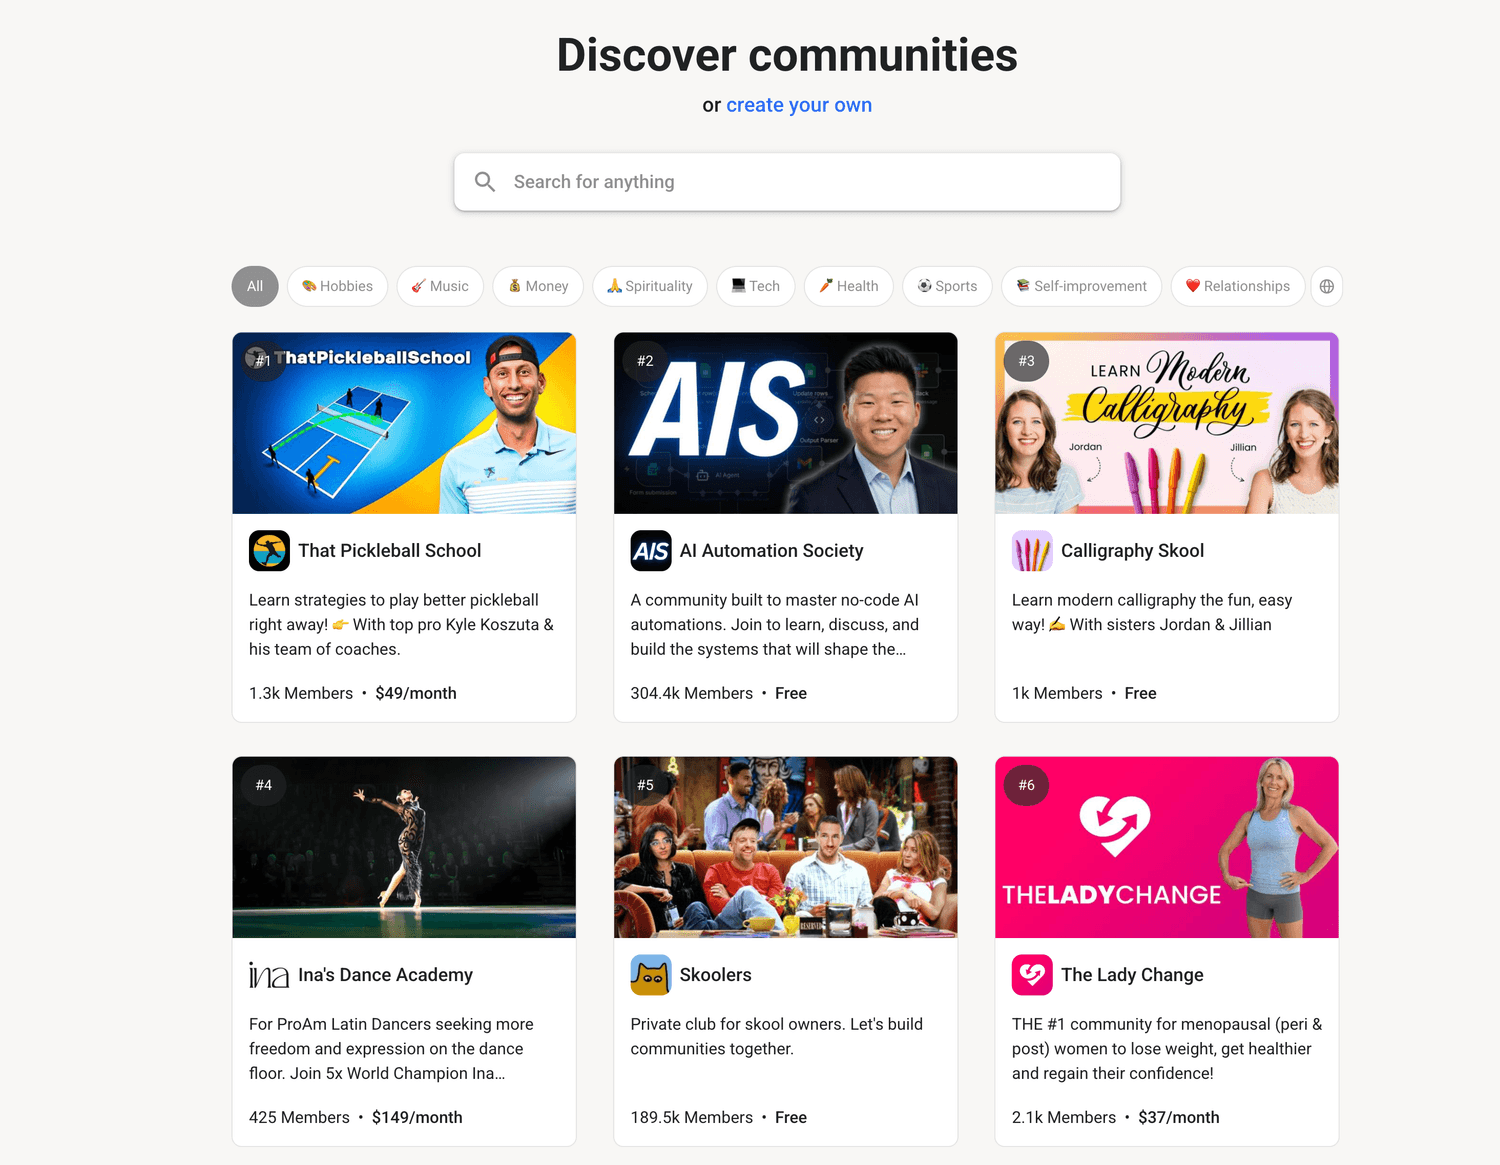Select the All category filter
The width and height of the screenshot is (1500, 1165).
[255, 286]
